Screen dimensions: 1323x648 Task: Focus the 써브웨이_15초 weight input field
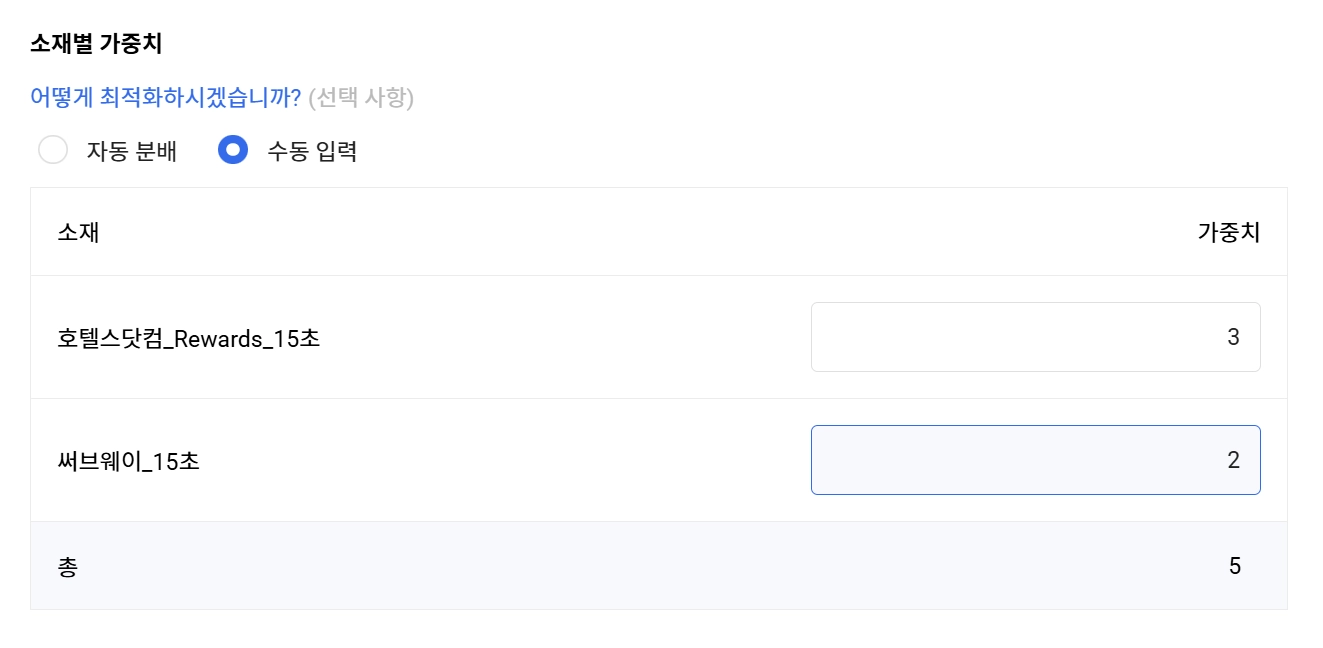click(1035, 460)
